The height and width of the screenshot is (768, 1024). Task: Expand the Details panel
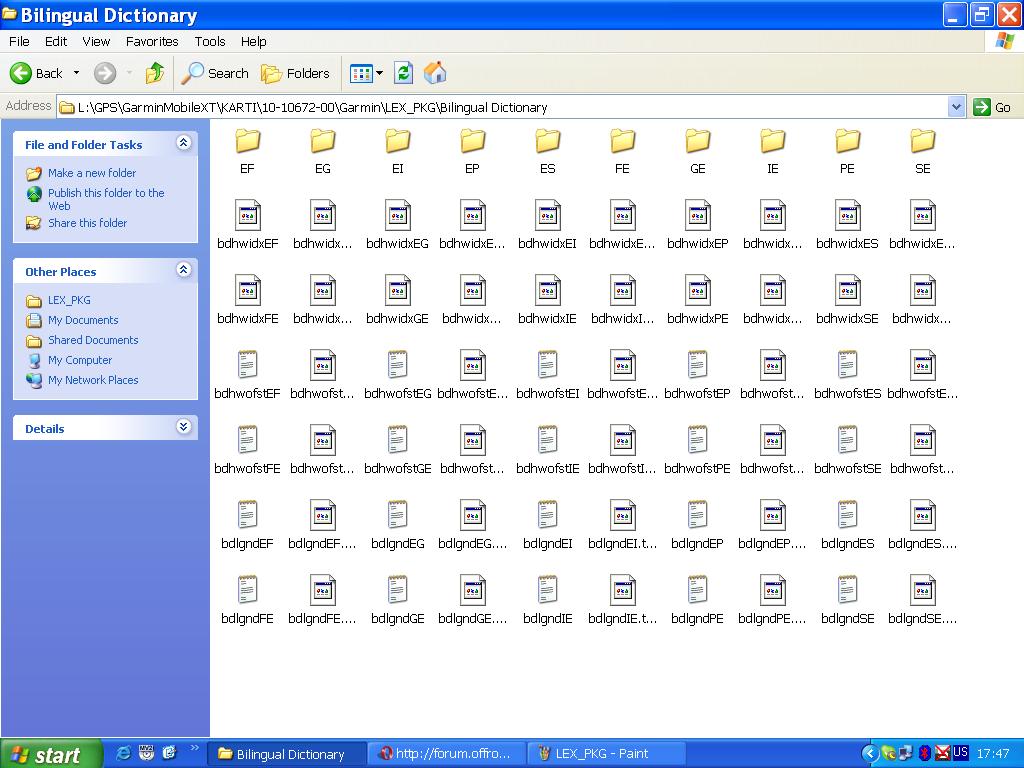coord(183,428)
